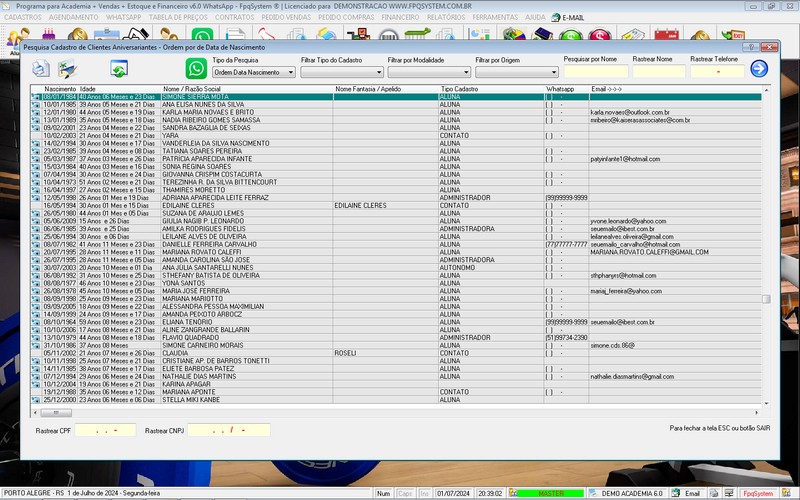Click the green refresh arrows icon

click(119, 69)
